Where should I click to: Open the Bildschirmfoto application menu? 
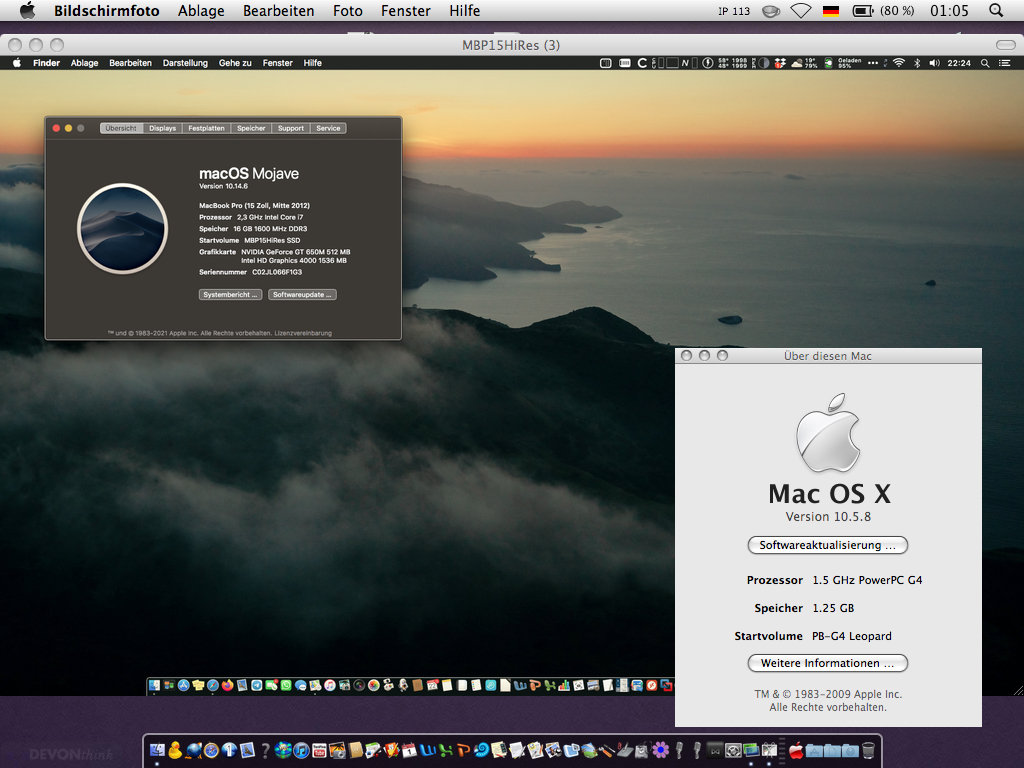(106, 10)
